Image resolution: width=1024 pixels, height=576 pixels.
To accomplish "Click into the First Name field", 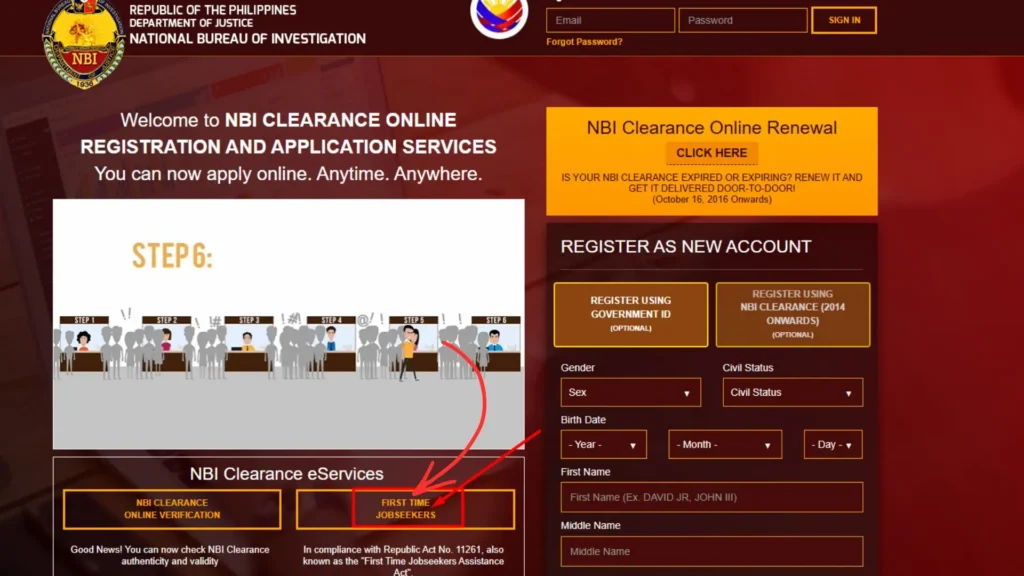I will coord(711,498).
